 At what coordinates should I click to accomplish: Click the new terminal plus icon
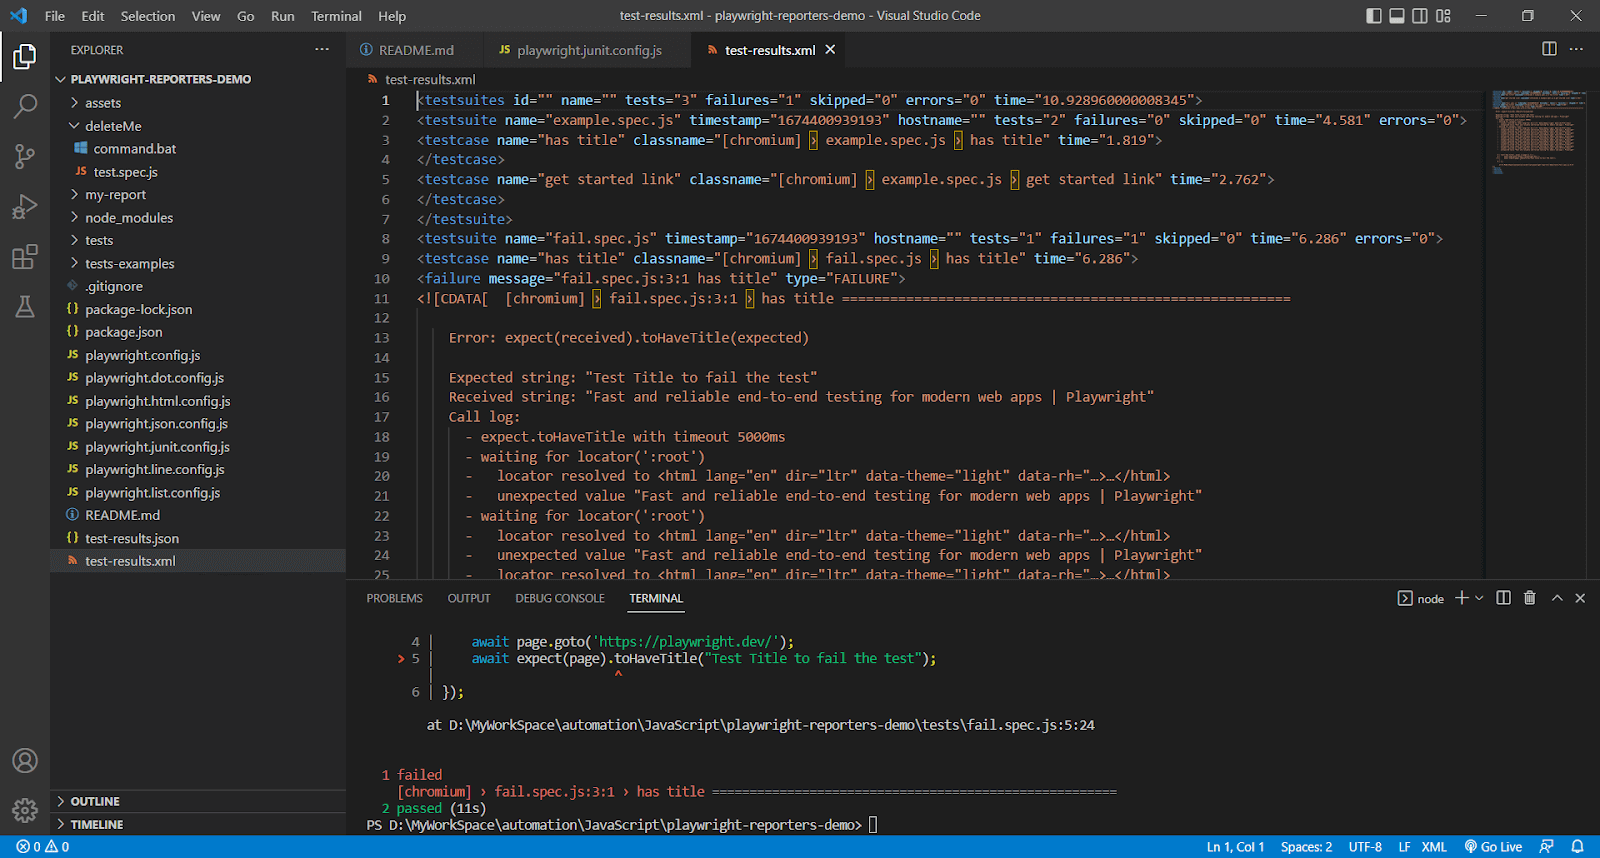(1462, 598)
